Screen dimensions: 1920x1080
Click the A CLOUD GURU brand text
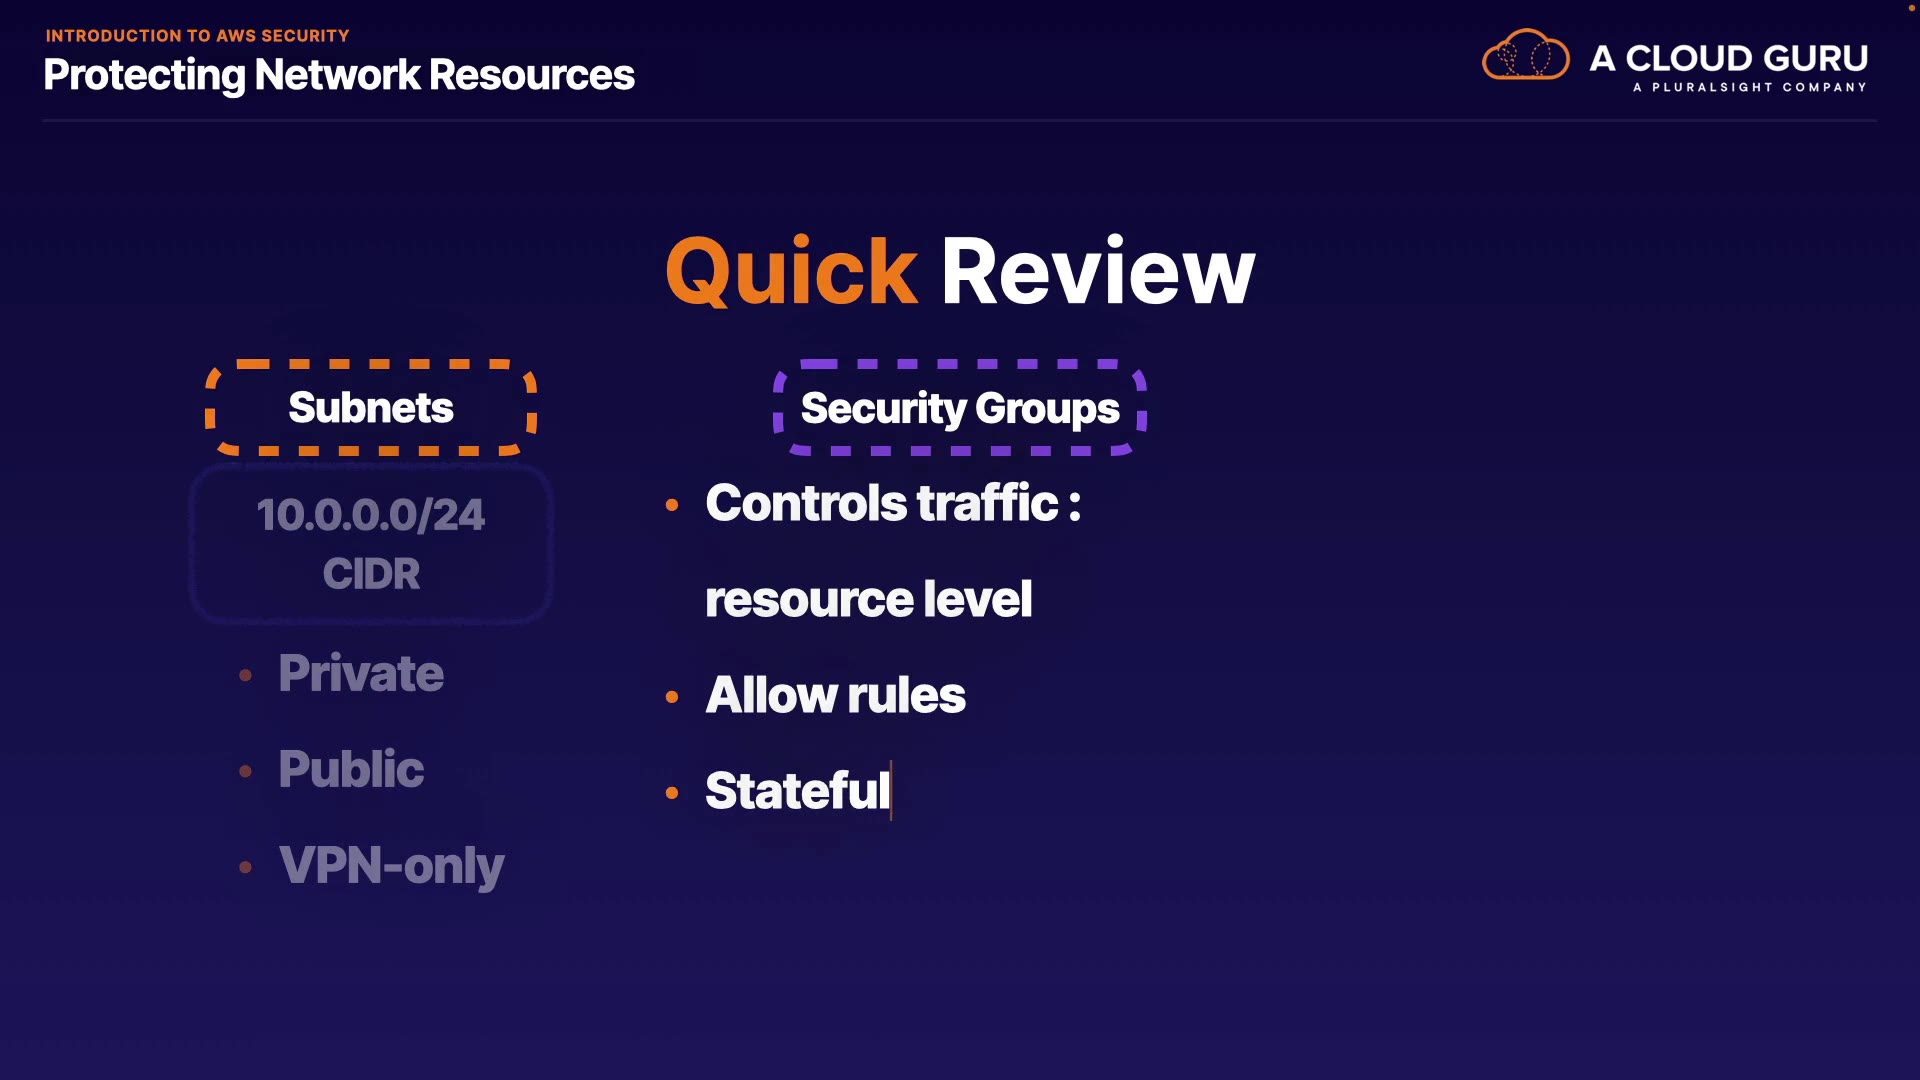pos(1728,58)
